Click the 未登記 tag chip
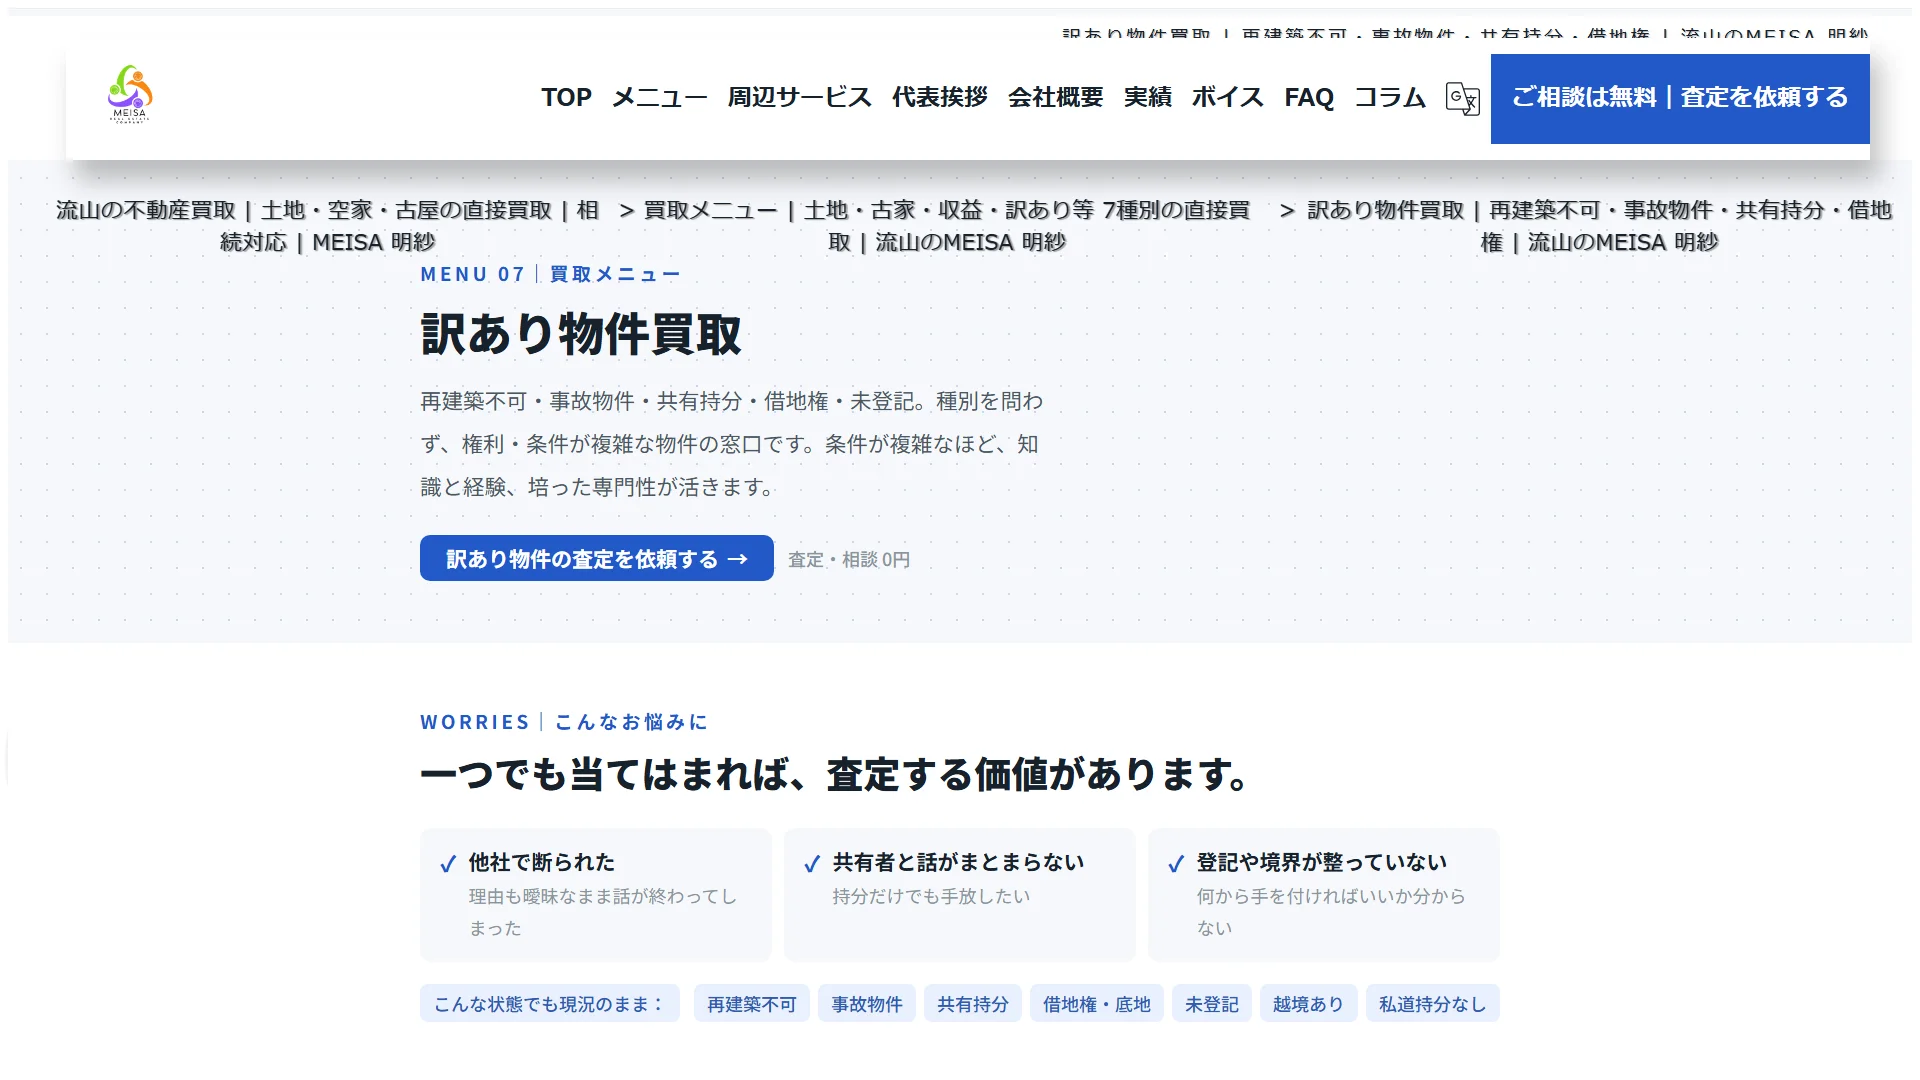1920x1080 pixels. (x=1212, y=1003)
